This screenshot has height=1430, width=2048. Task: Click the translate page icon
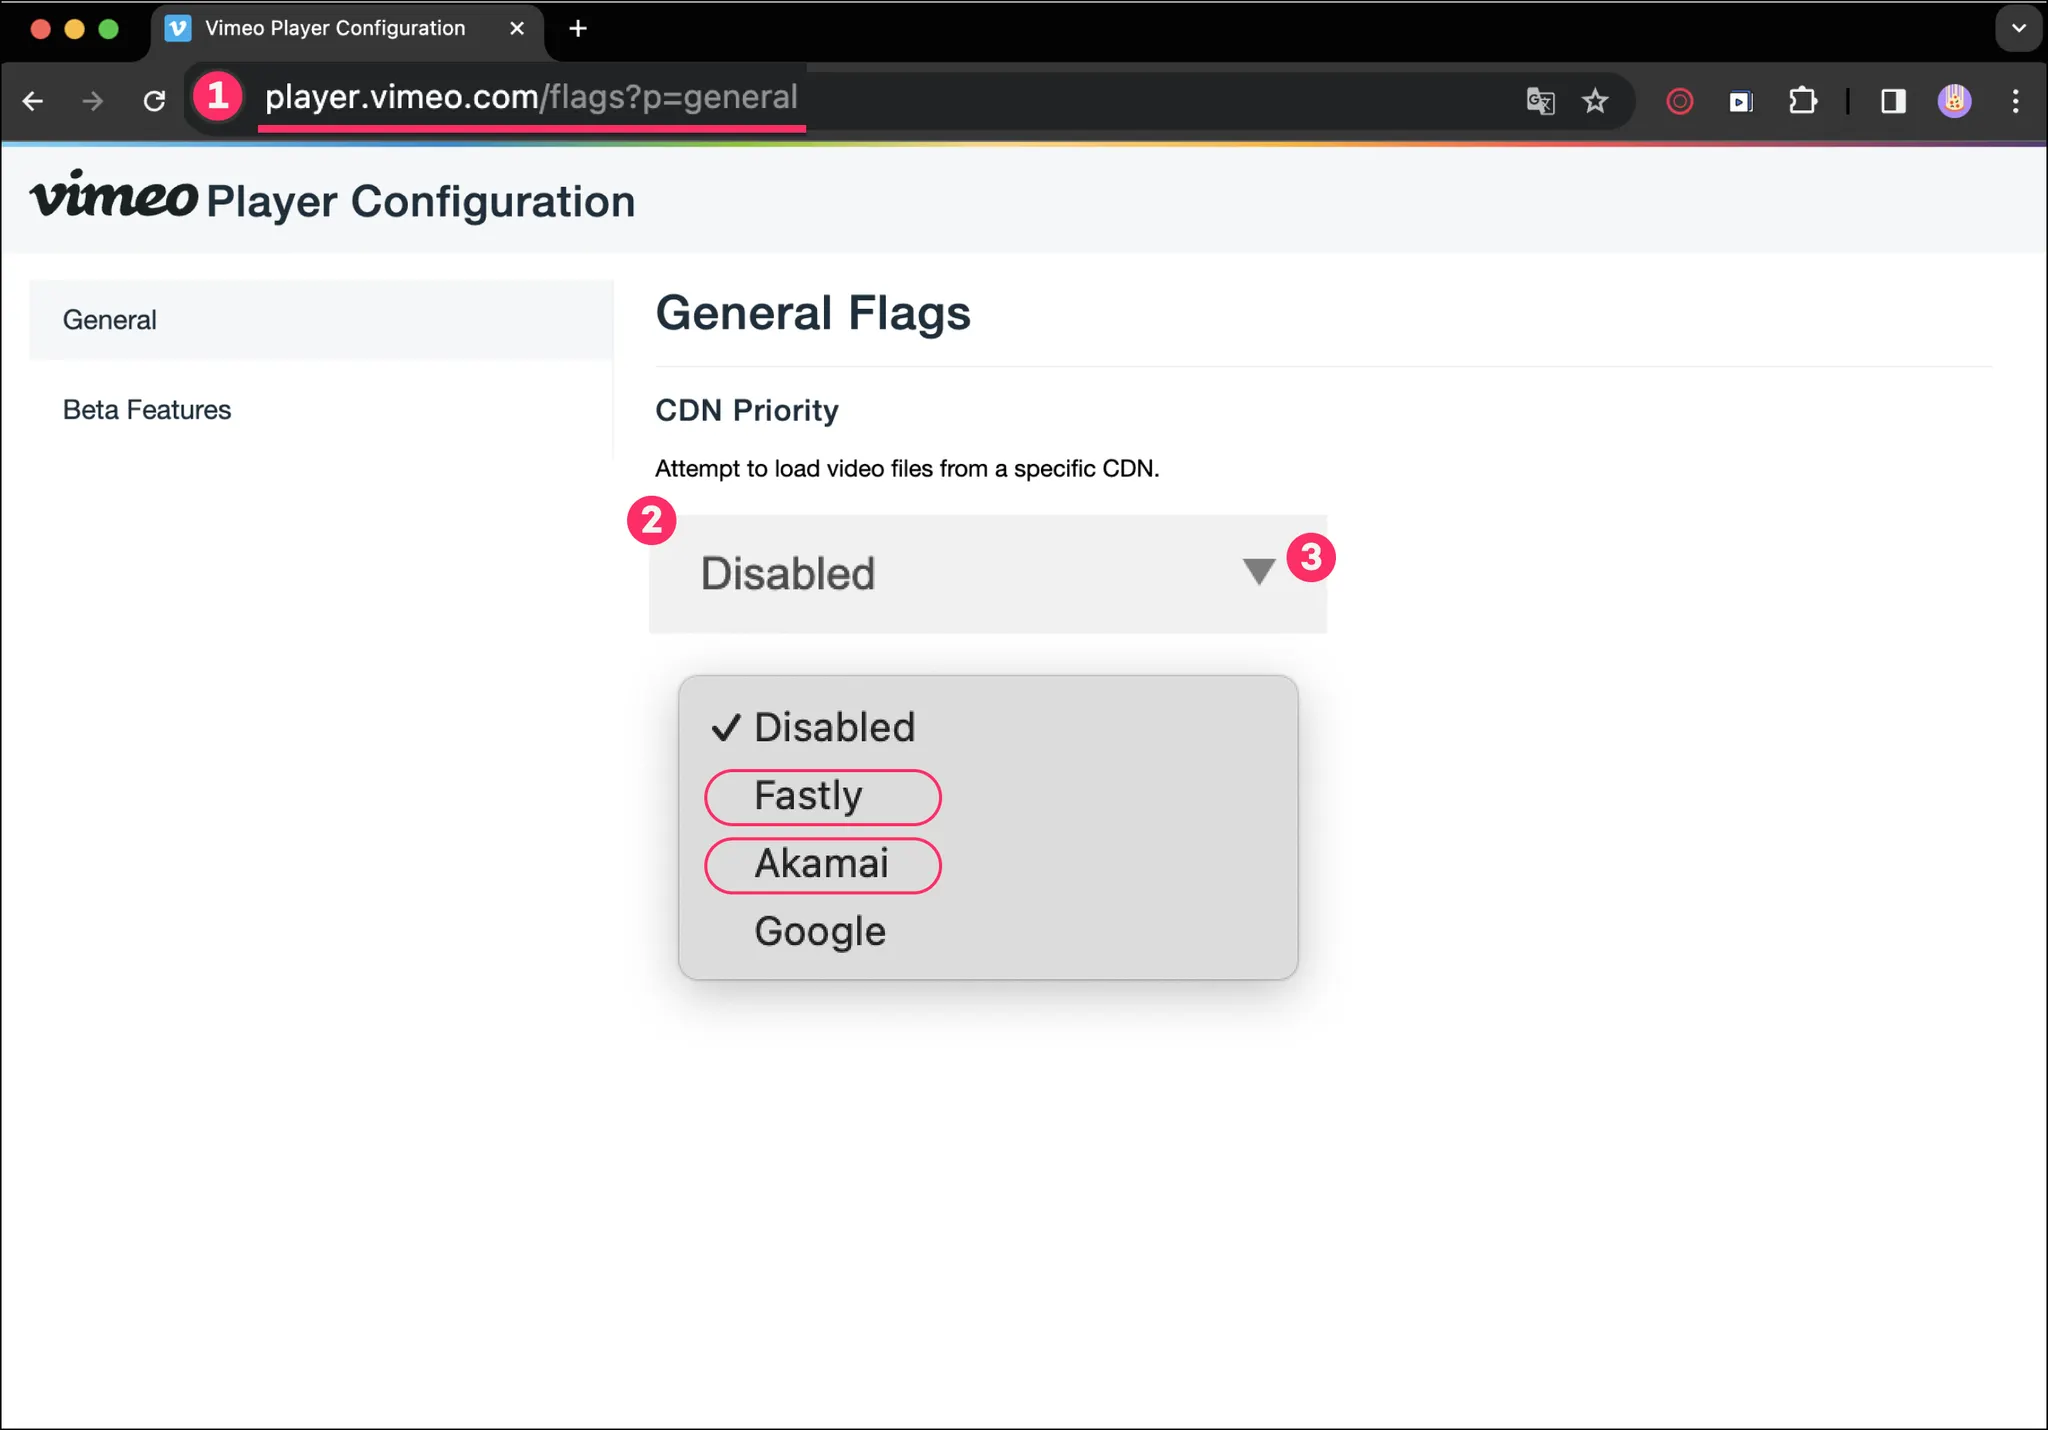[1540, 101]
